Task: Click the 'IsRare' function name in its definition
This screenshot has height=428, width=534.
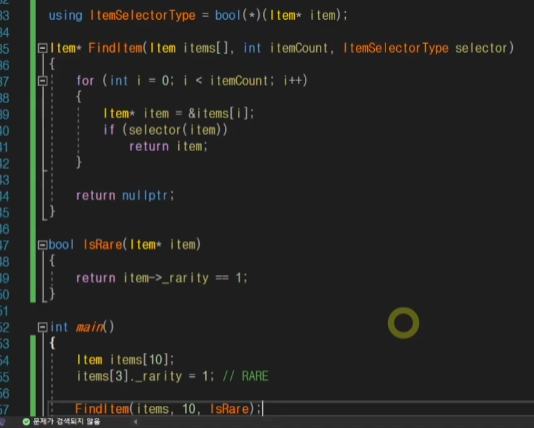Action: pos(103,244)
